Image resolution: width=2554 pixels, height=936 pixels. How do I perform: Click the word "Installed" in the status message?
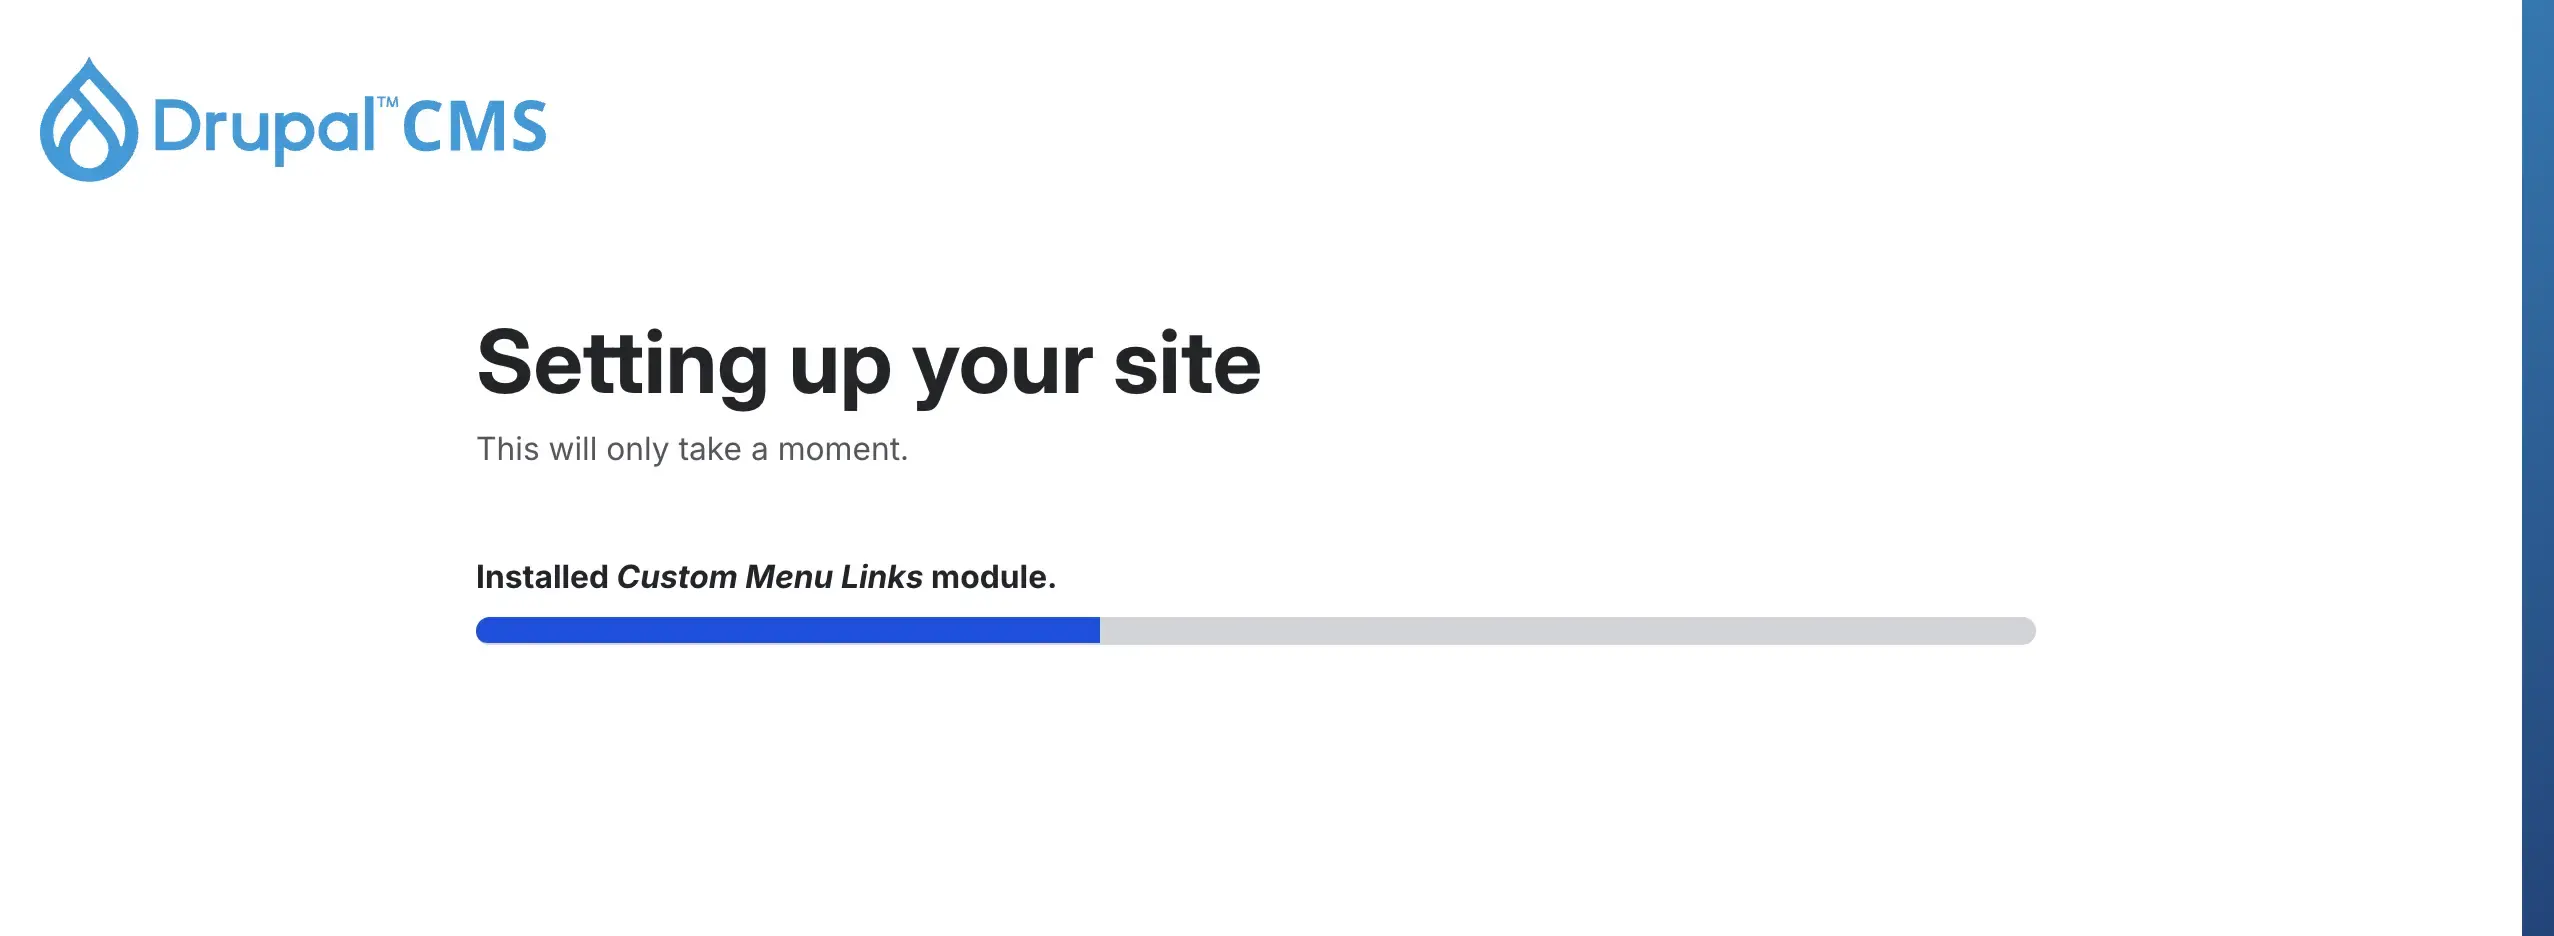click(542, 577)
